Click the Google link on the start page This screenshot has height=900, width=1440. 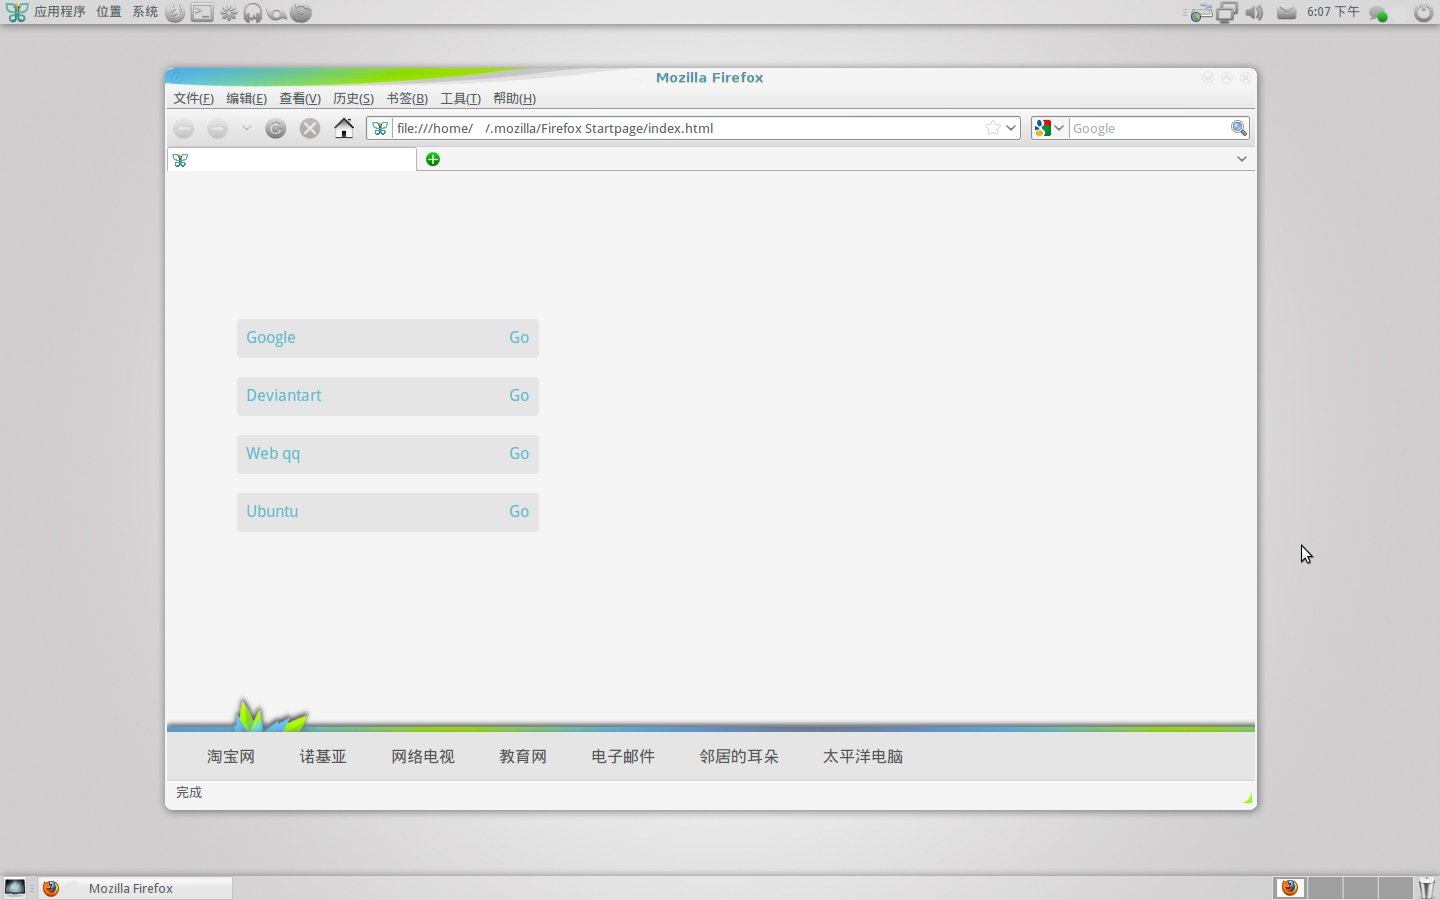point(271,338)
